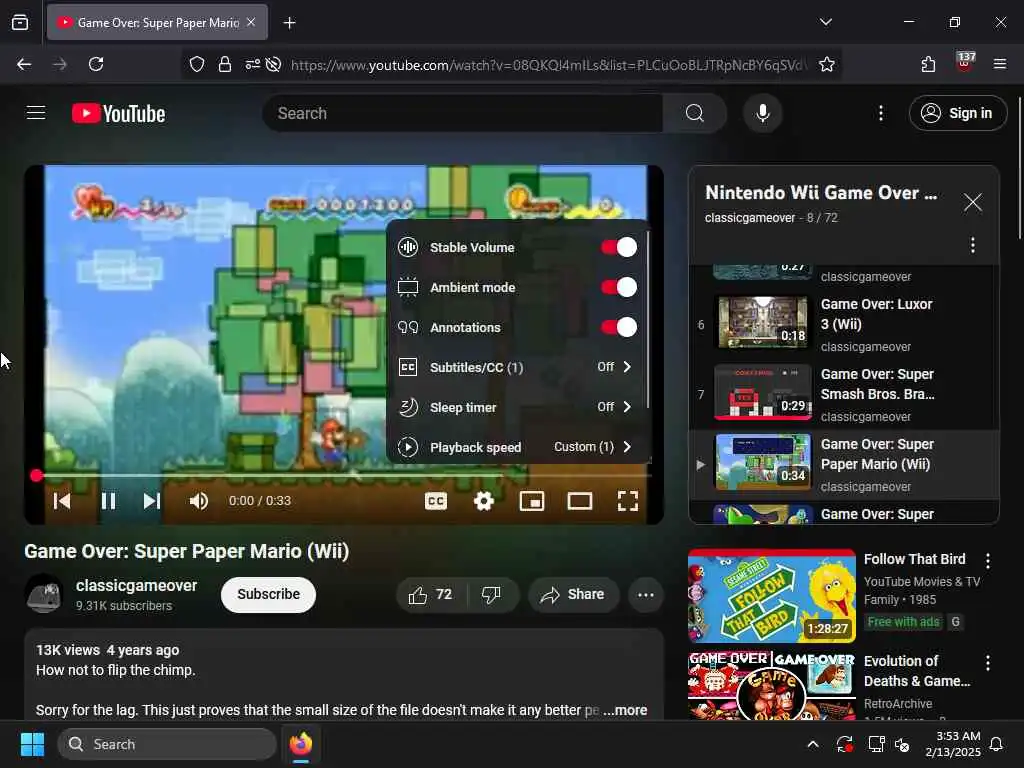Toggle Stable Volume switch off
The height and width of the screenshot is (768, 1024).
(x=618, y=247)
